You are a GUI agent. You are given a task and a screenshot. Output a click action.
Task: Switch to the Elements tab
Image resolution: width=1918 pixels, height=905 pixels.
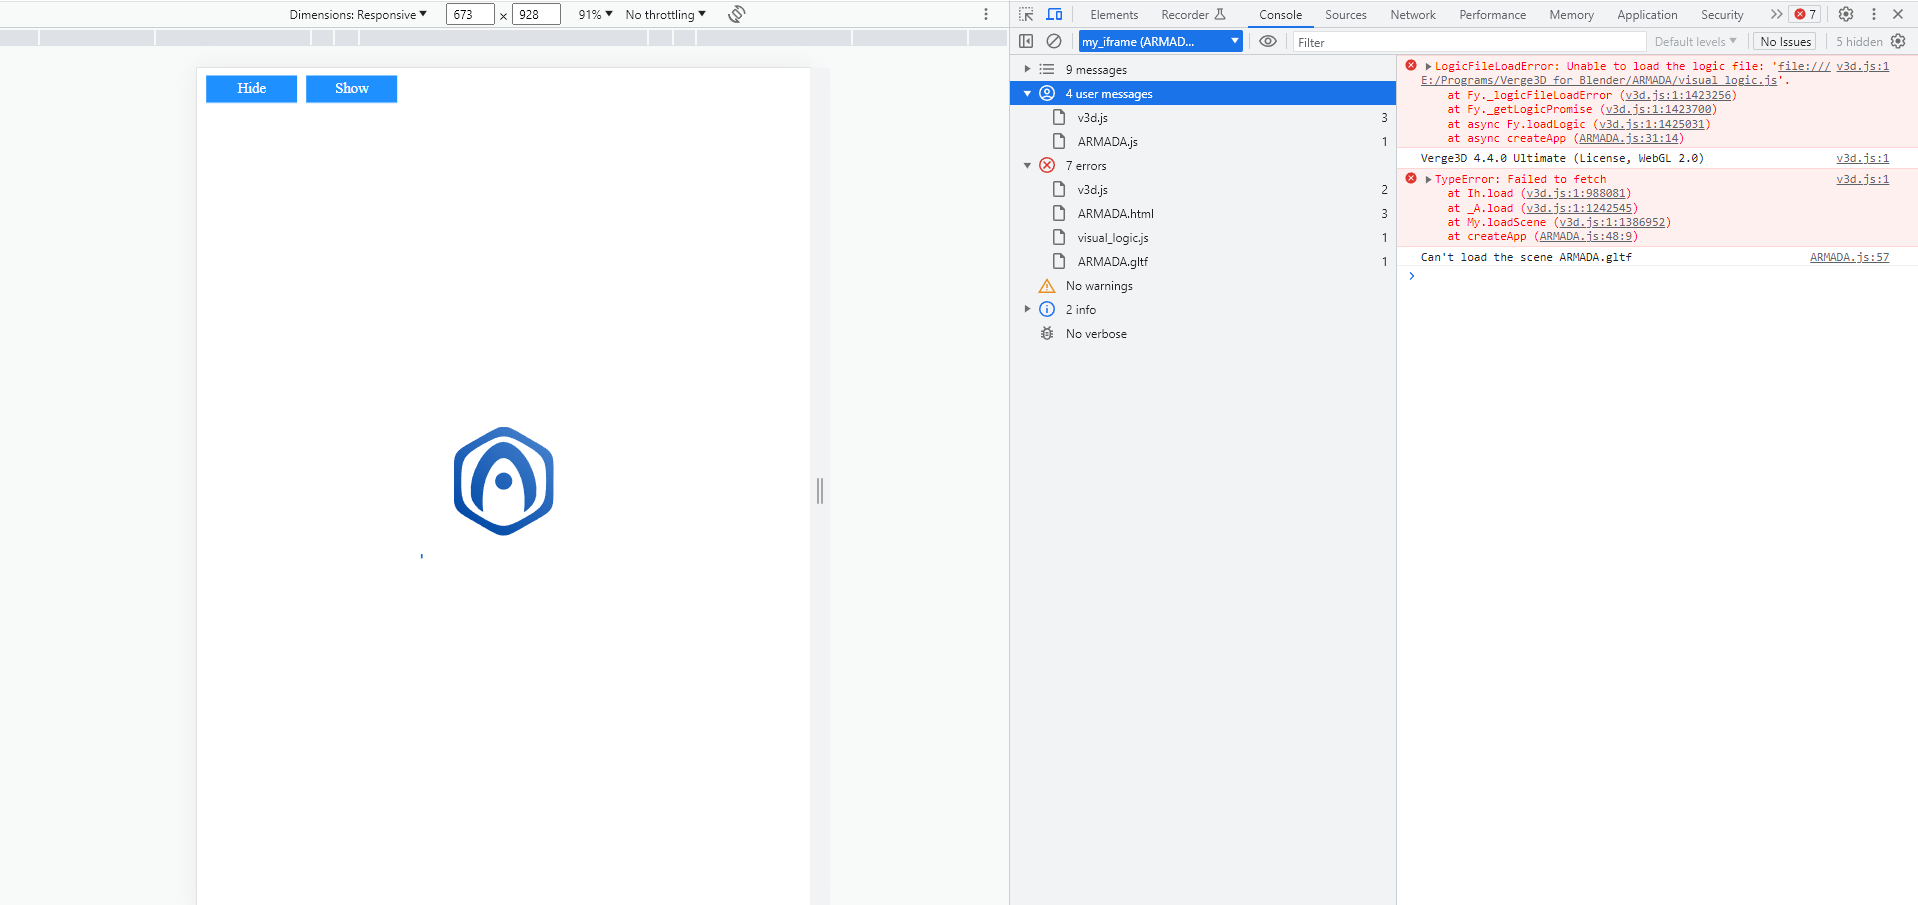1114,14
